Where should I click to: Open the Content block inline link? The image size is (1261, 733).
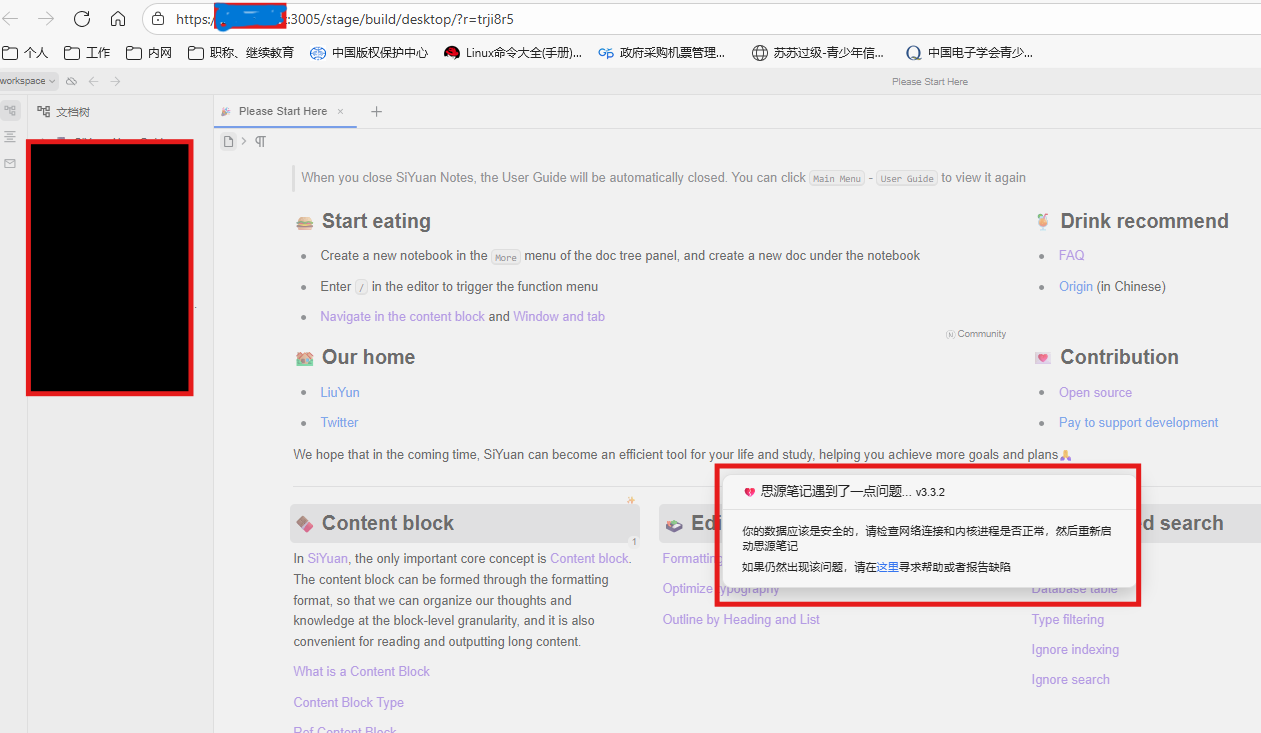coord(589,558)
